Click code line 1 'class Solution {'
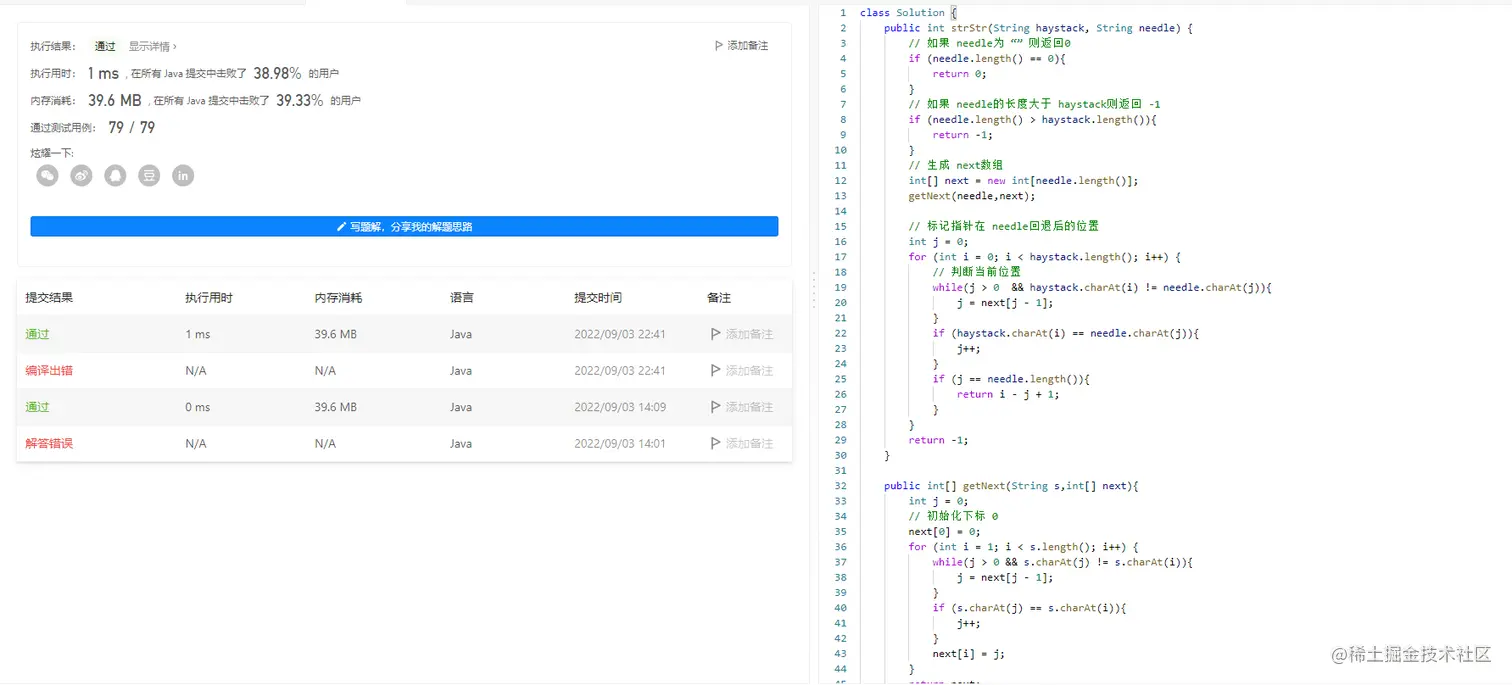 (x=908, y=13)
